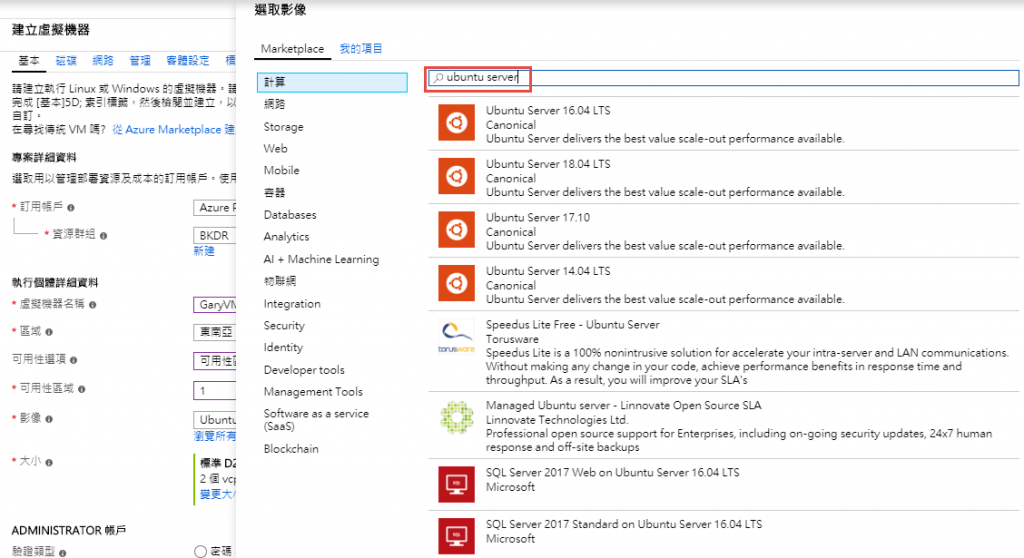The image size is (1024, 558).
Task: Select the 物聯網 category
Action: 280,281
